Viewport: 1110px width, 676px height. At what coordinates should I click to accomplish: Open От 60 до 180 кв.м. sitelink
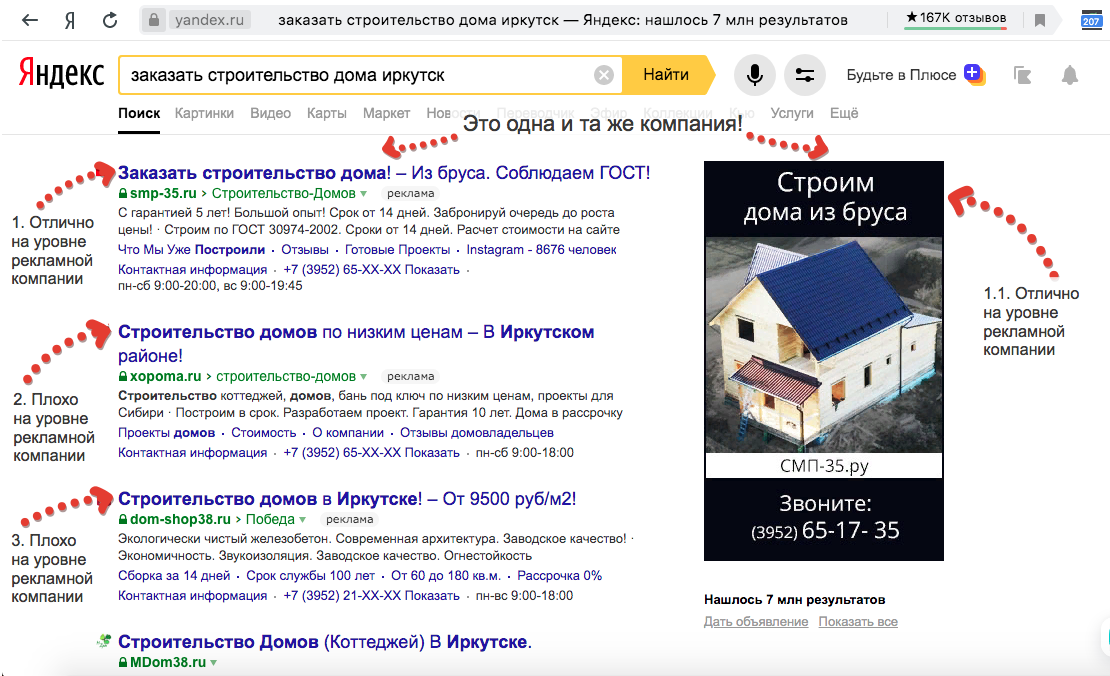[446, 575]
